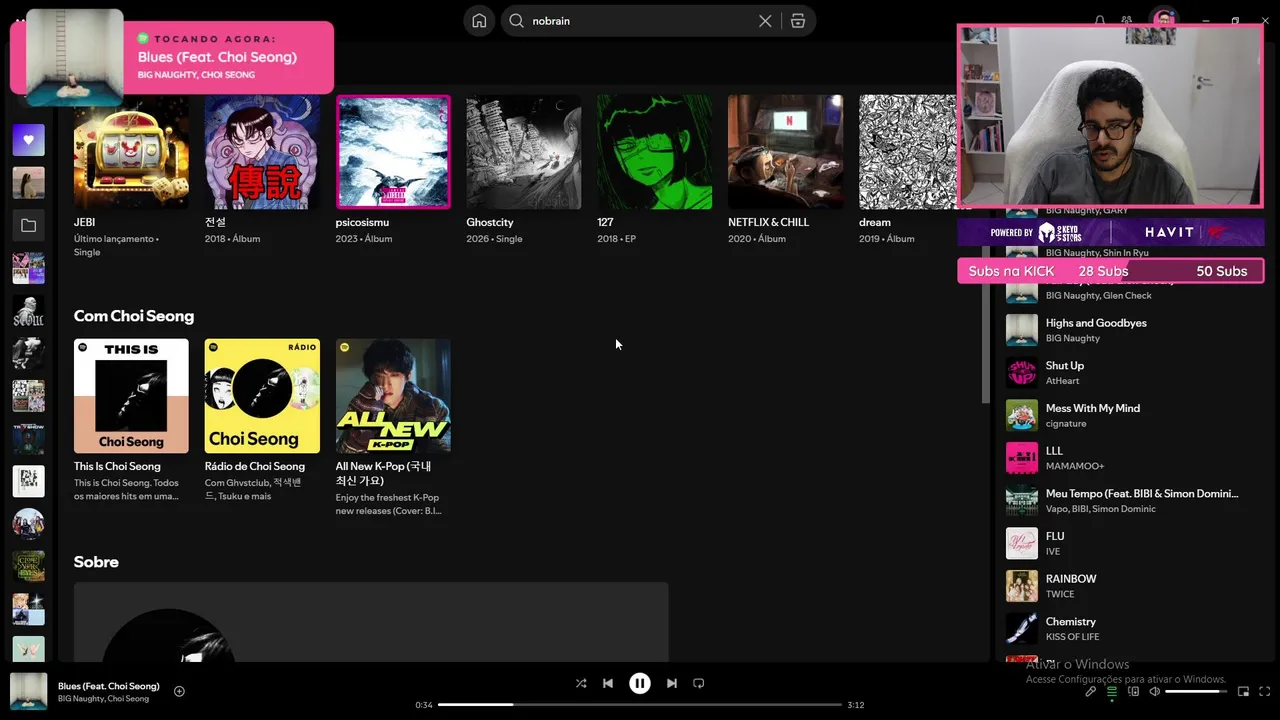The width and height of the screenshot is (1280, 720).
Task: Open the Ghostcity single
Action: click(x=524, y=152)
